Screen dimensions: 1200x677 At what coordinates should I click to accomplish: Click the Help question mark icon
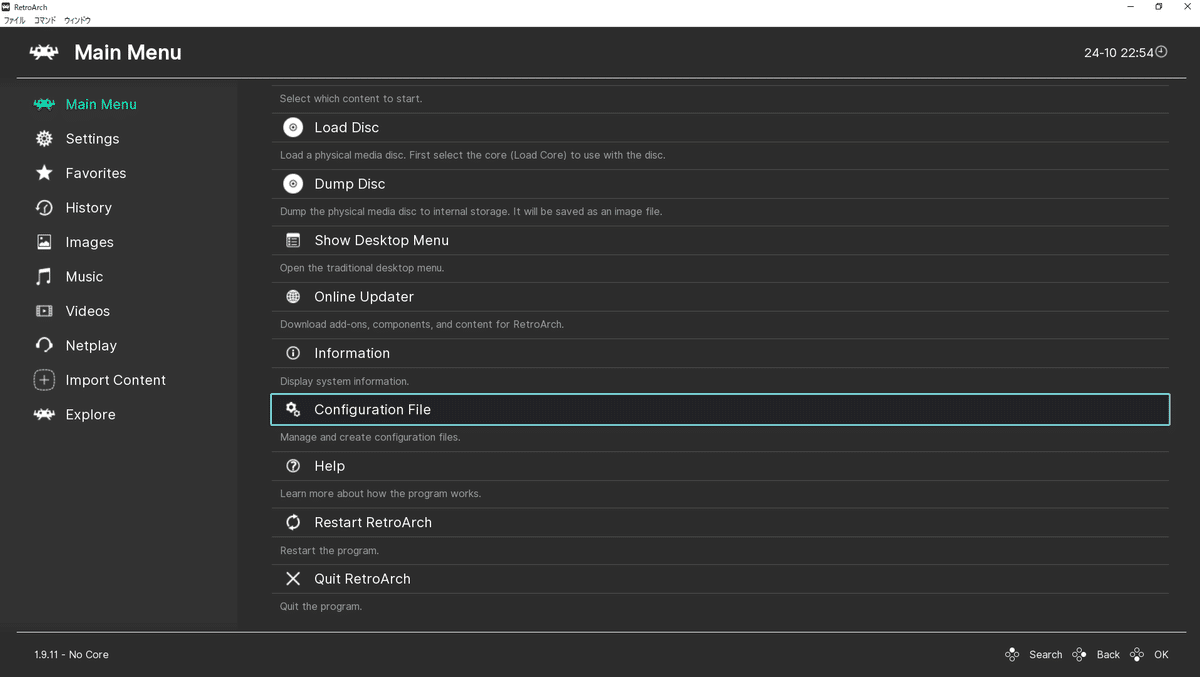(293, 466)
